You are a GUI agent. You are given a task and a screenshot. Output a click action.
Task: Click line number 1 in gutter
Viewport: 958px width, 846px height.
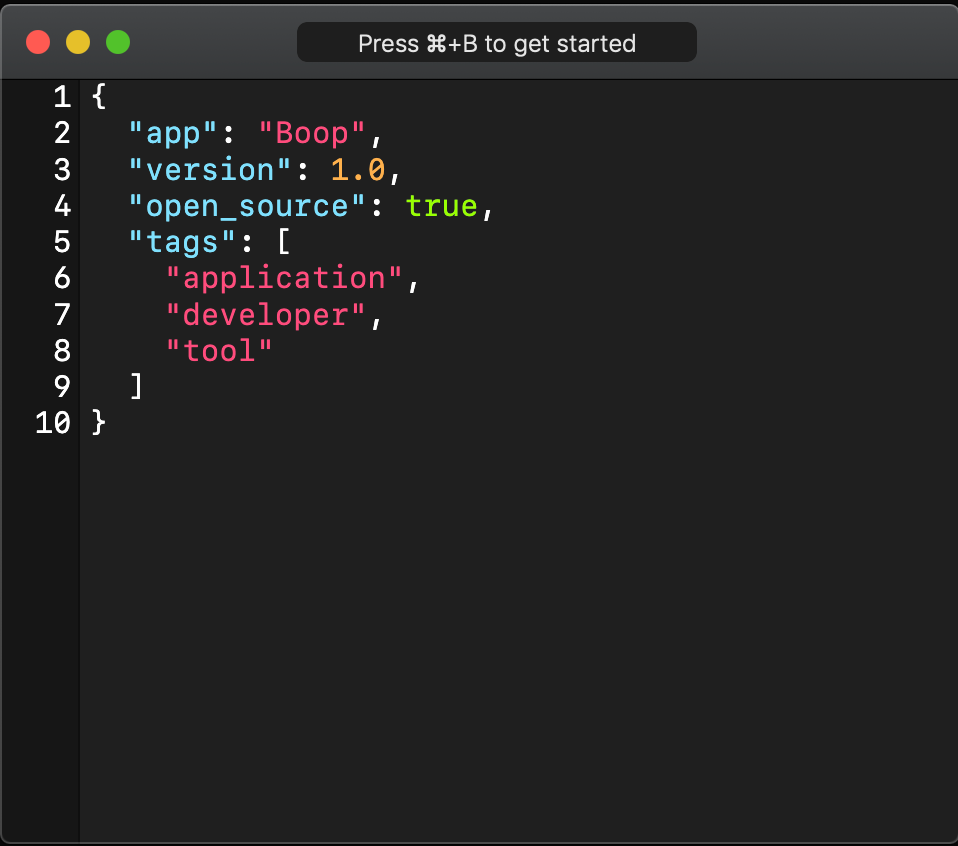point(62,97)
